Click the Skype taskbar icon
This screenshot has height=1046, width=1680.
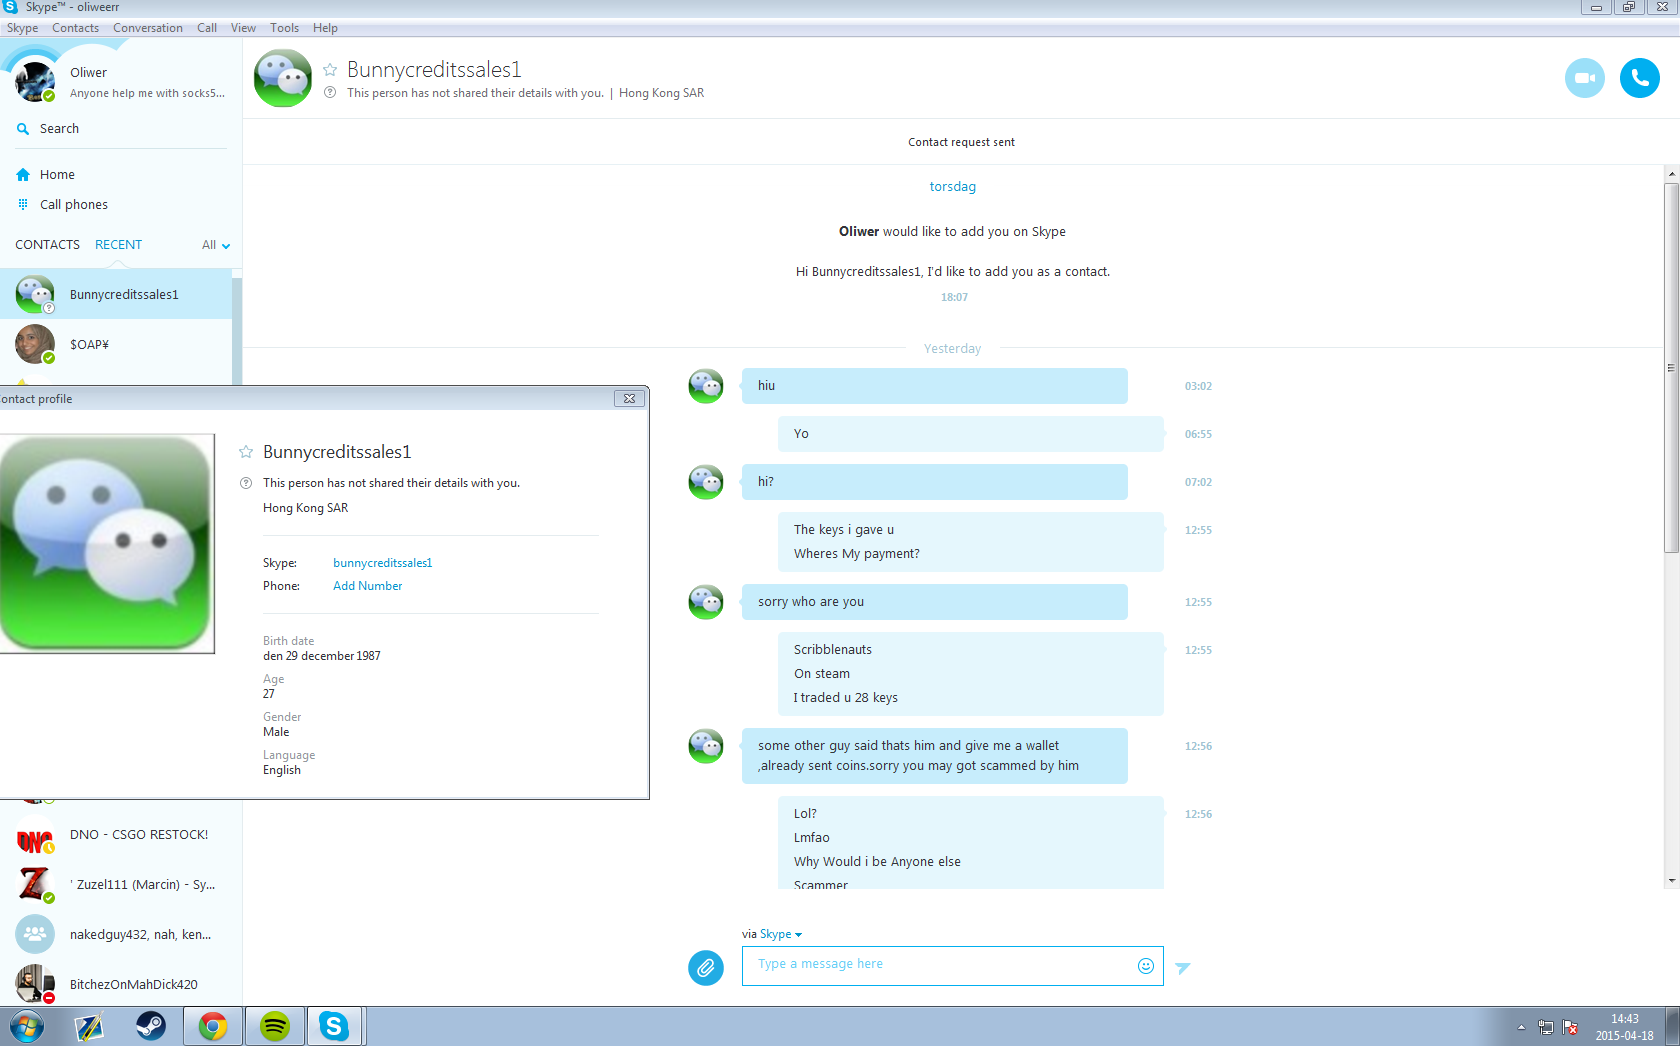[334, 1026]
